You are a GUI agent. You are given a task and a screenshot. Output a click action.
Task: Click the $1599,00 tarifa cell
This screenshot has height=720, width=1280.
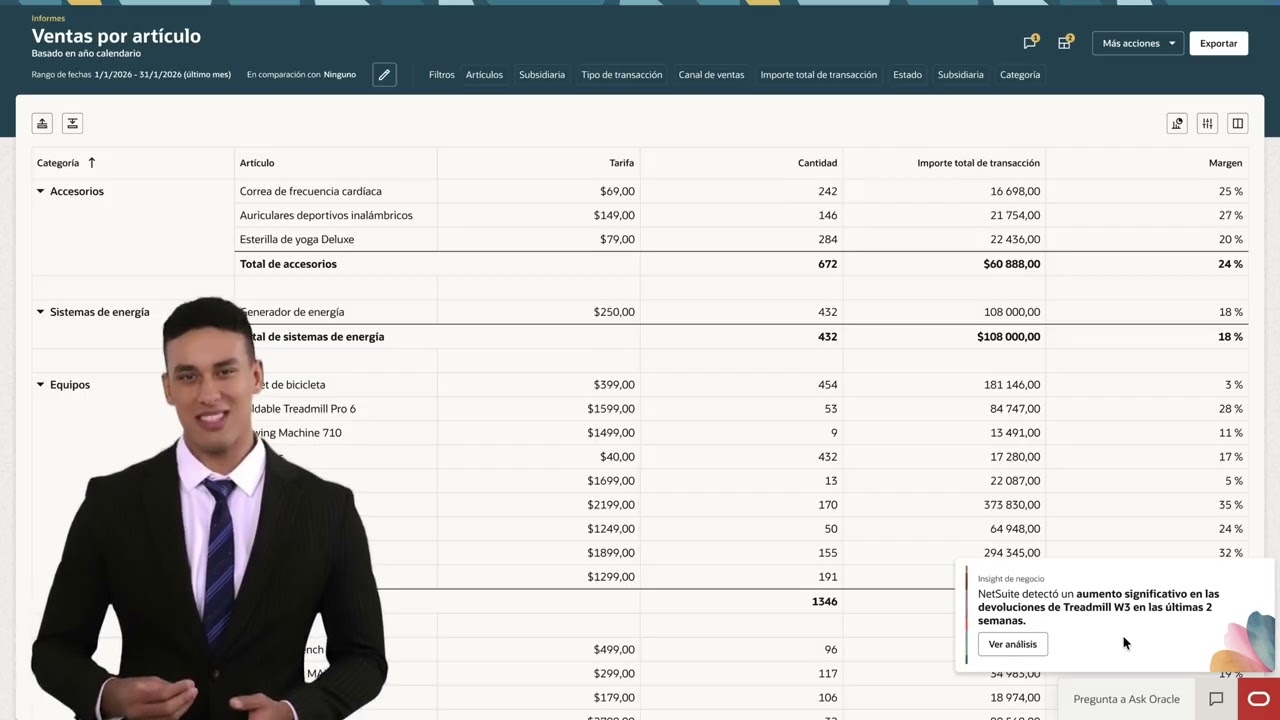click(x=611, y=409)
